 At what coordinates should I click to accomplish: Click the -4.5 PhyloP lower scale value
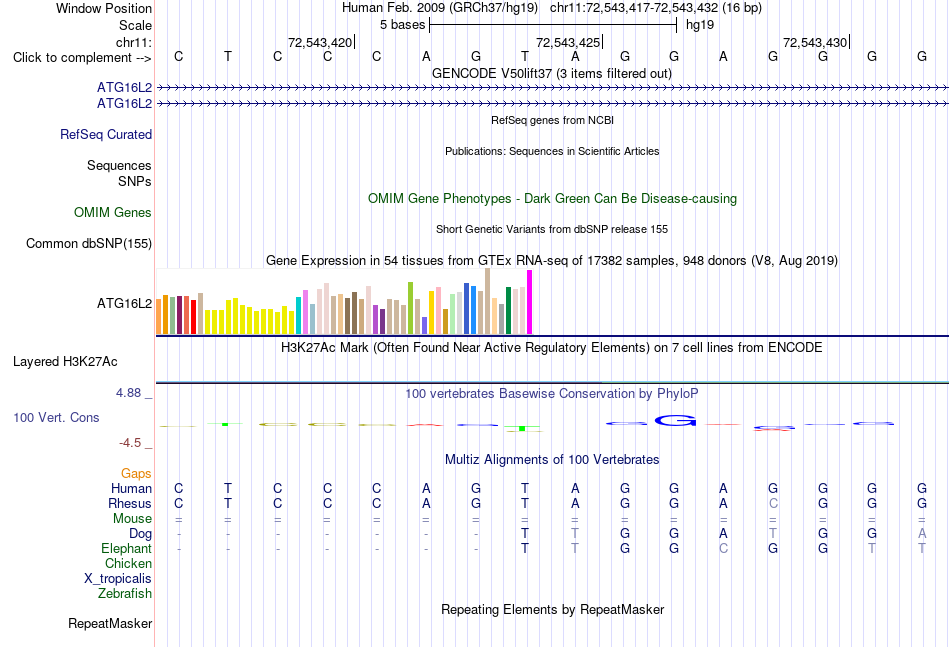[130, 443]
